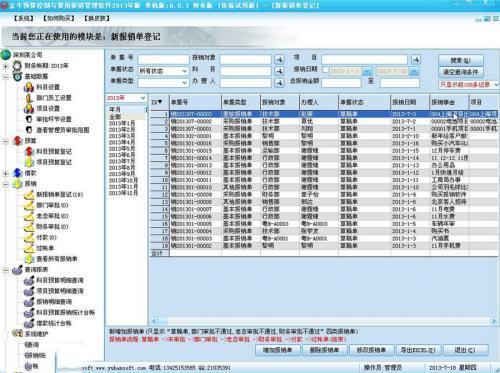This screenshot has height=373, width=500.
Task: Enable the 报销日期 filter checkbox
Action: tap(325, 71)
